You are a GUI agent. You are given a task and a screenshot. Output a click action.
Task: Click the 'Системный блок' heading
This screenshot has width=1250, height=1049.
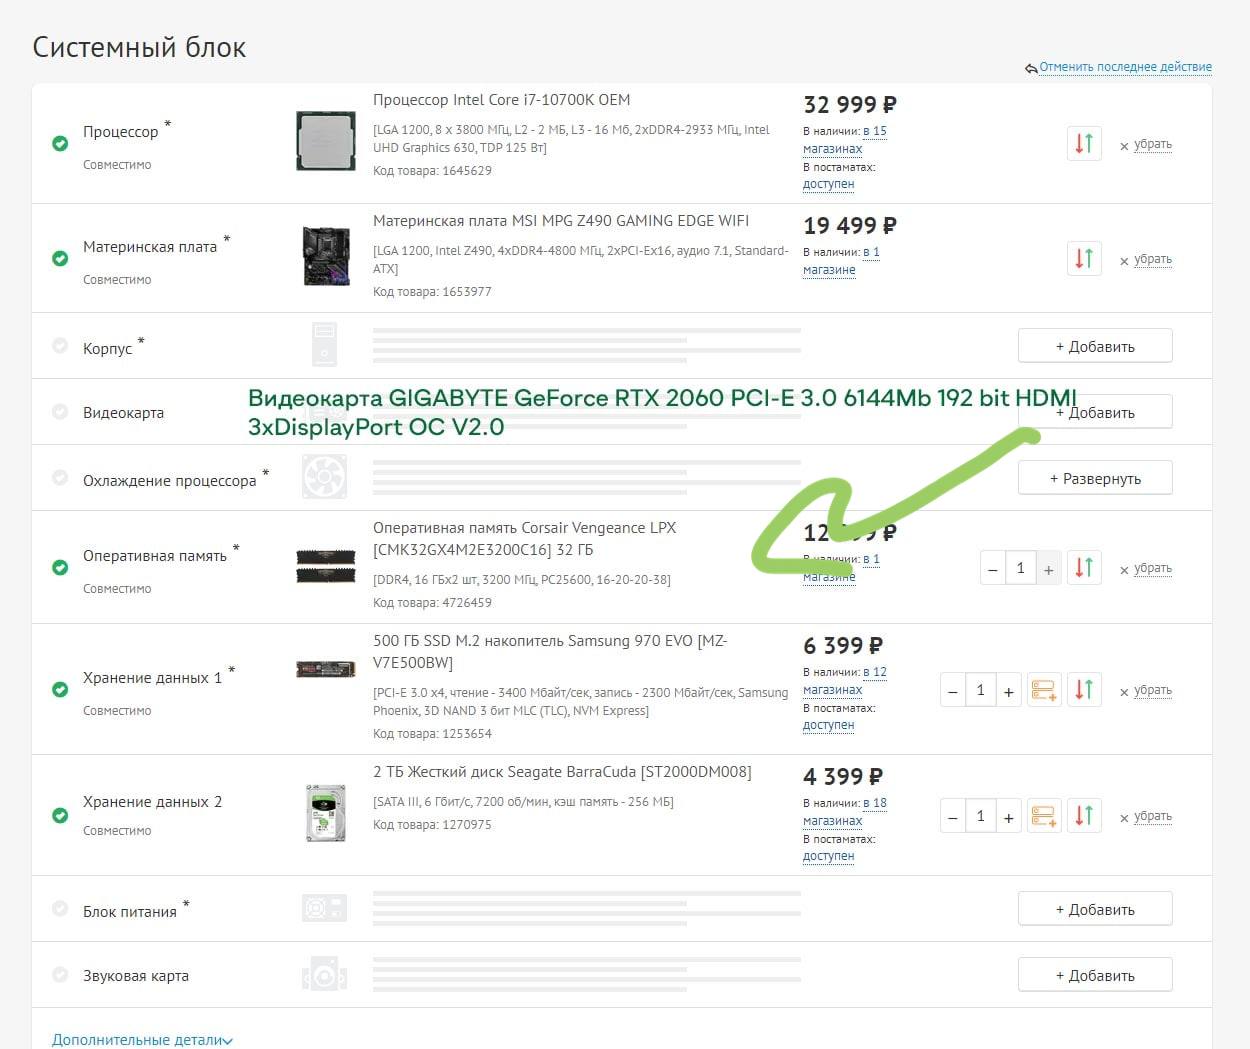[x=139, y=47]
